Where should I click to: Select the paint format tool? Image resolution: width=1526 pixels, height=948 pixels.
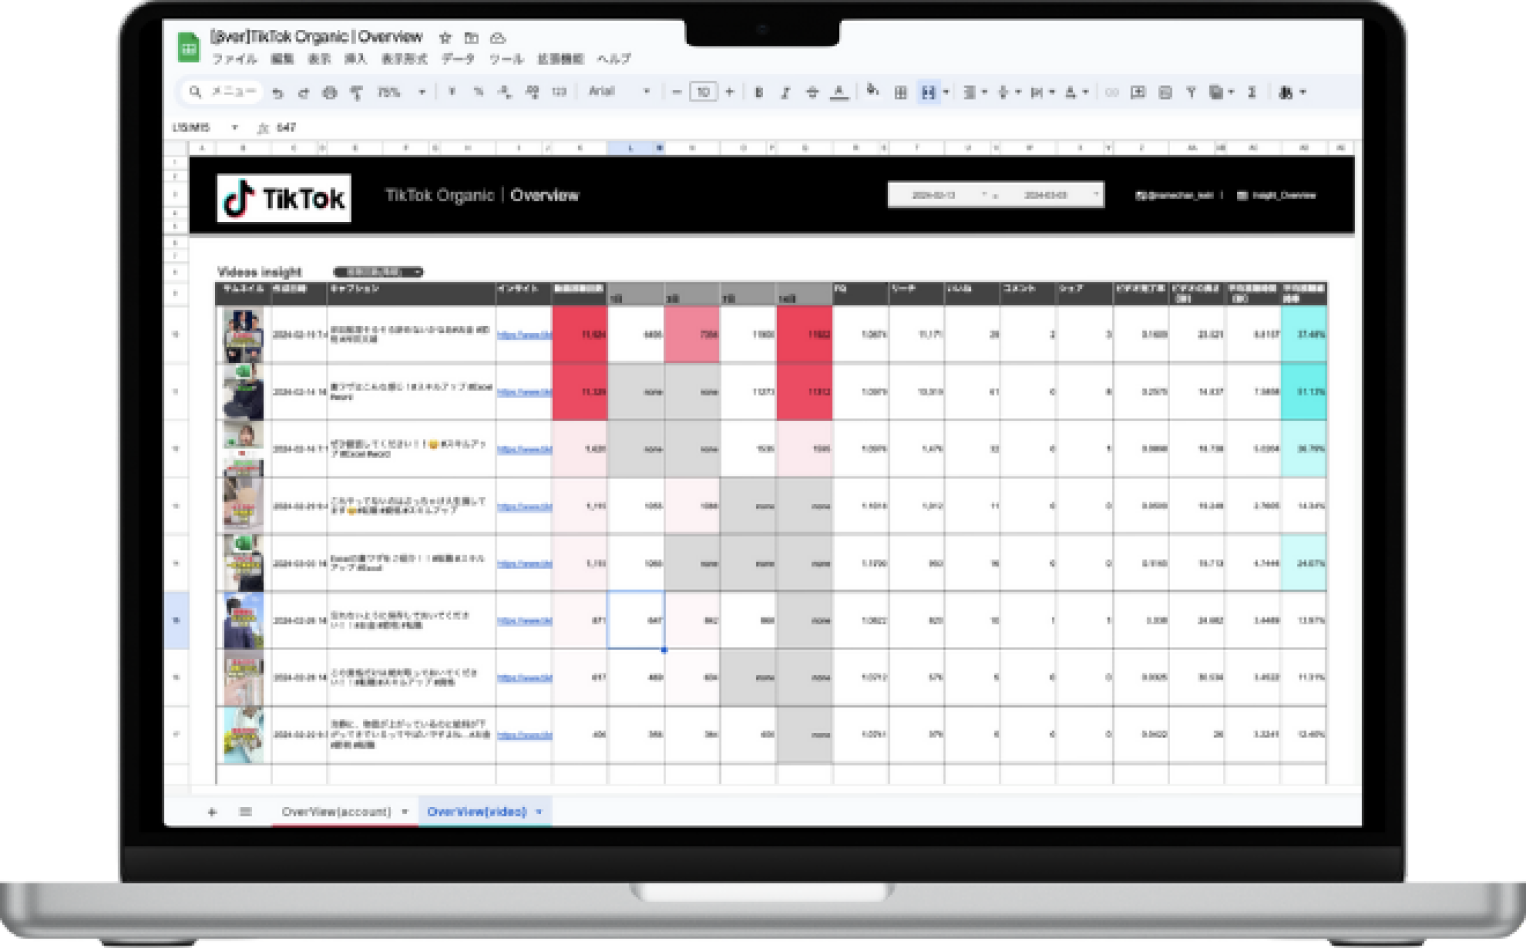click(x=356, y=93)
